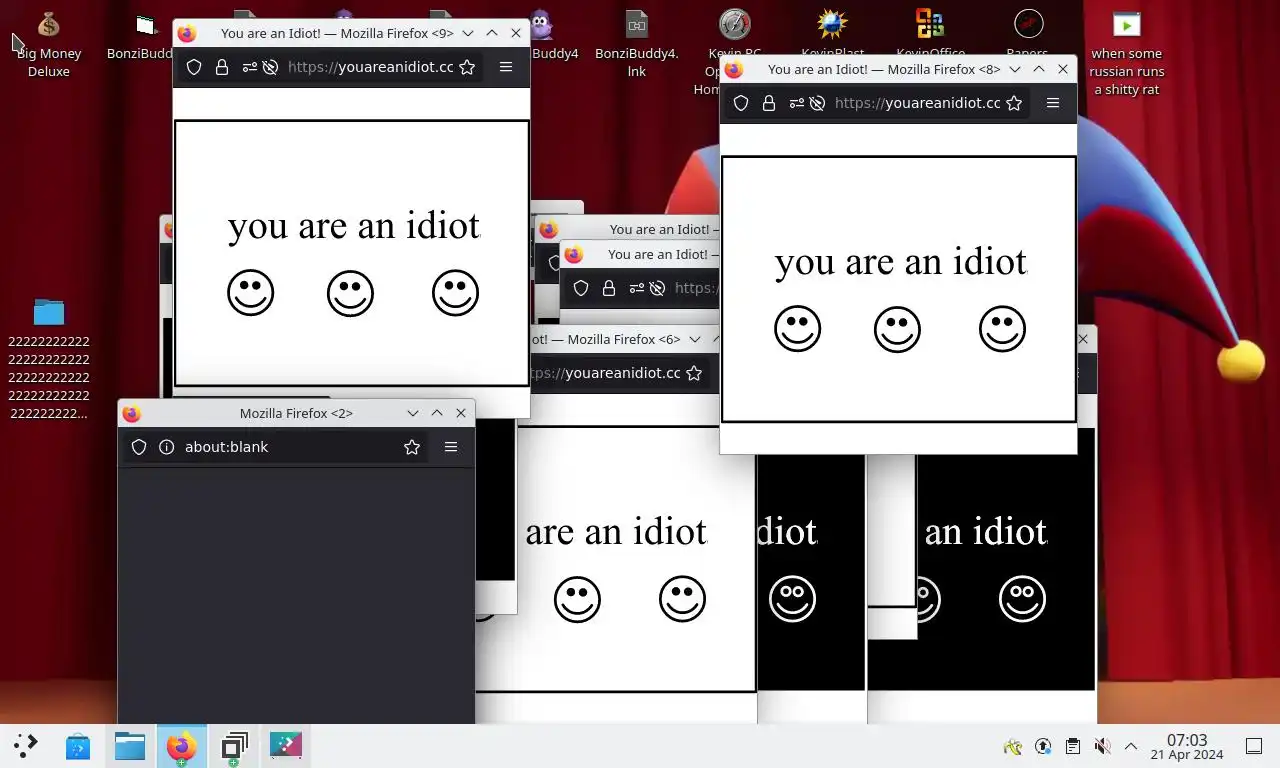
Task: Click autoplay blocked icon in Firefox <8>
Action: click(816, 103)
